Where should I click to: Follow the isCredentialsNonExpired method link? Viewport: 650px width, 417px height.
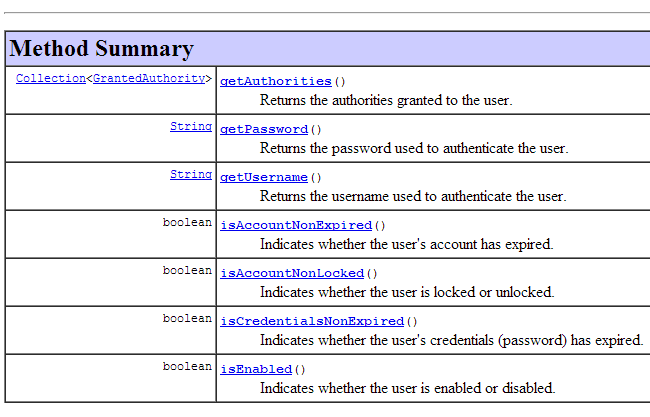coord(312,321)
